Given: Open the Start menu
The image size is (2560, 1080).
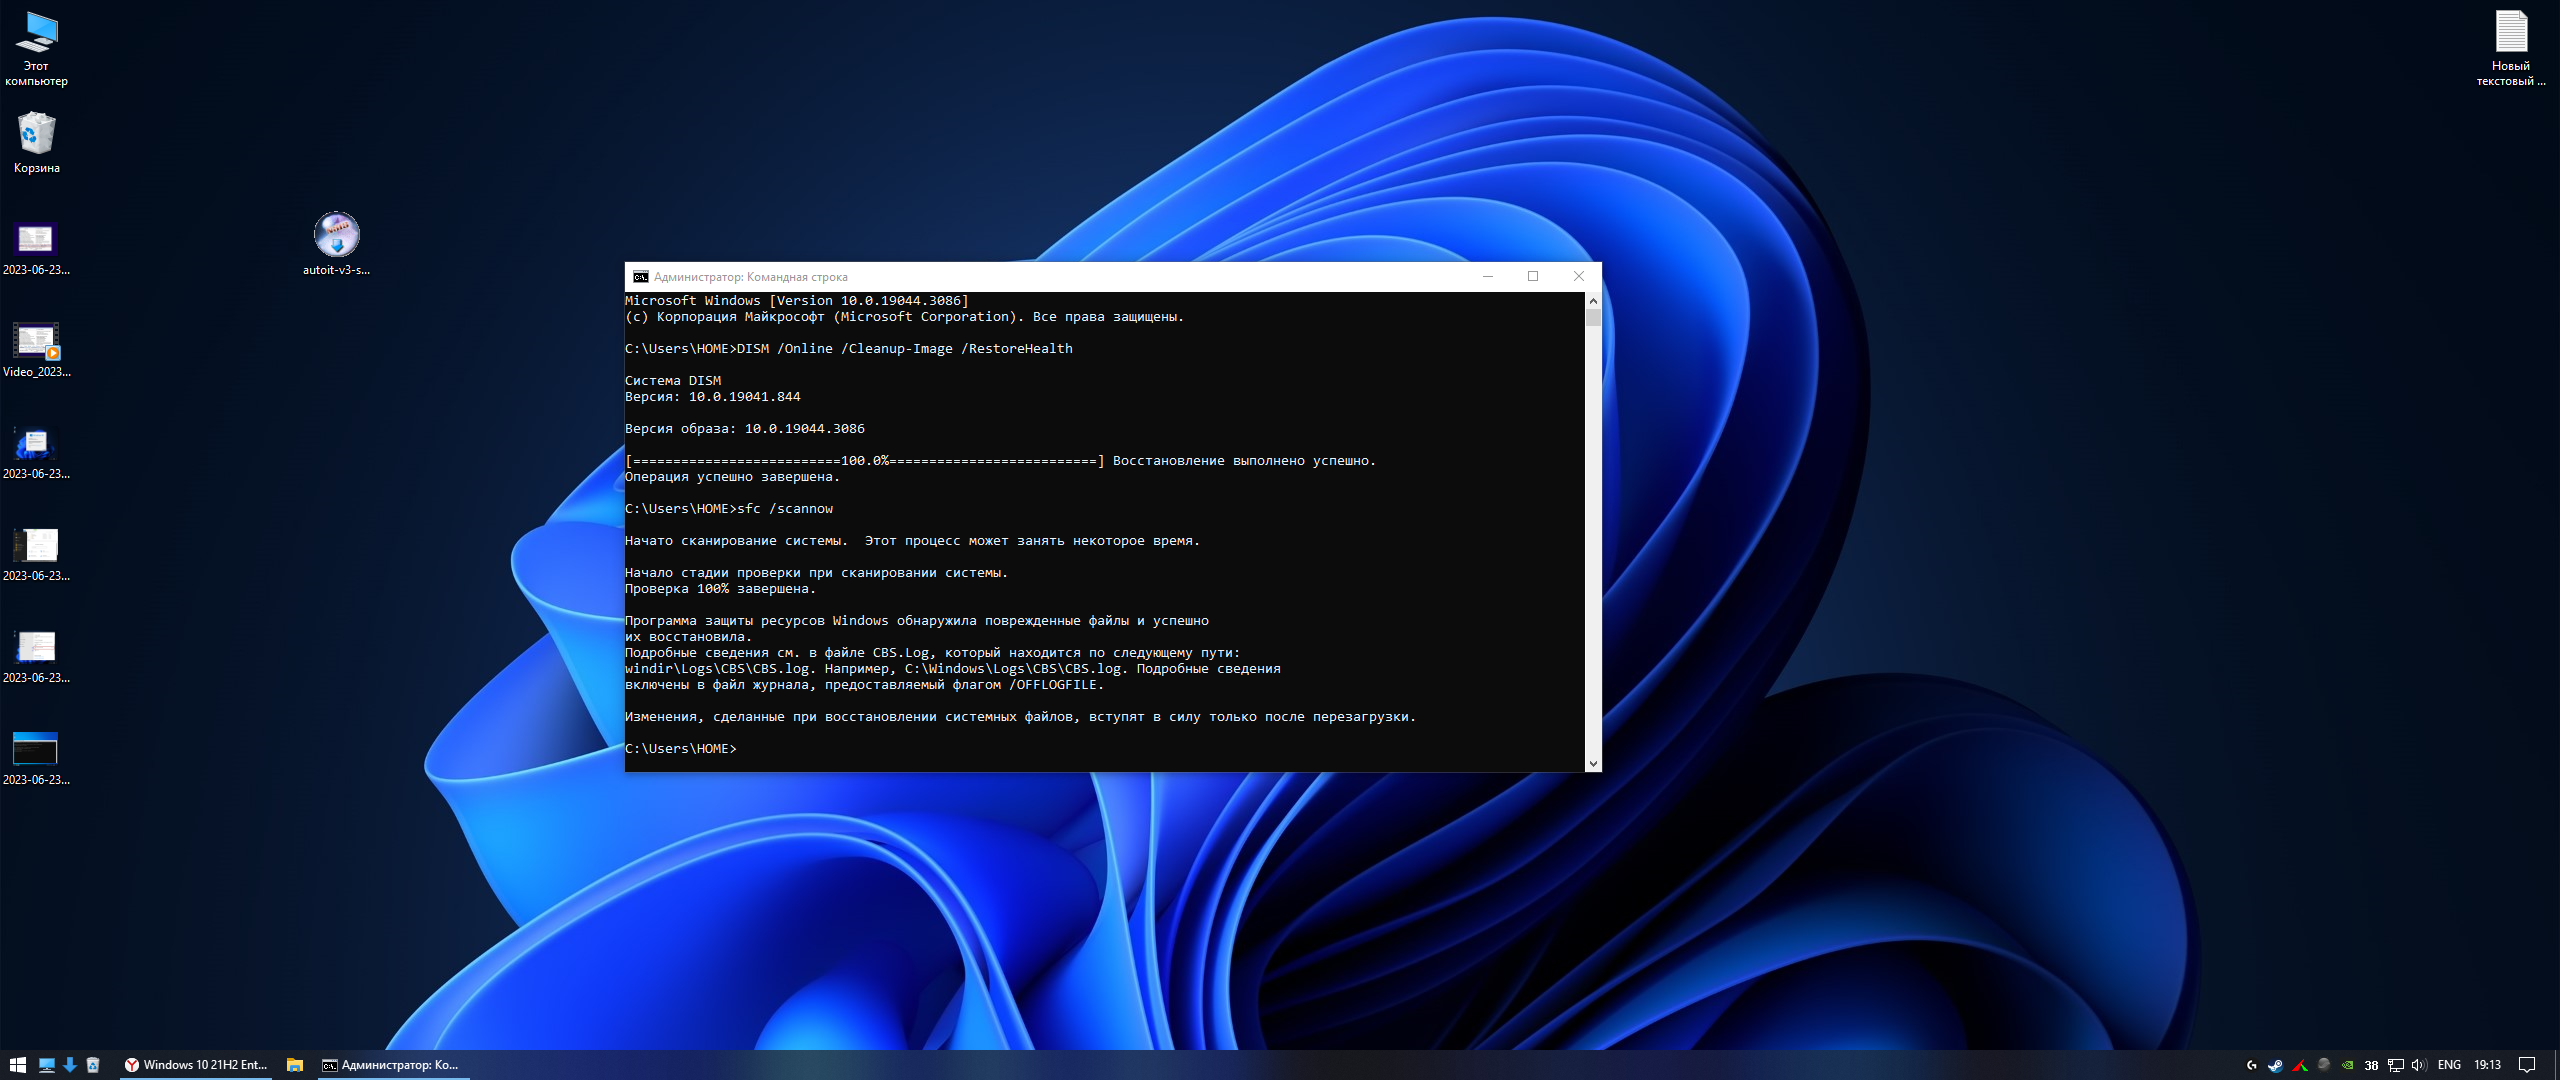Looking at the screenshot, I should point(17,1065).
